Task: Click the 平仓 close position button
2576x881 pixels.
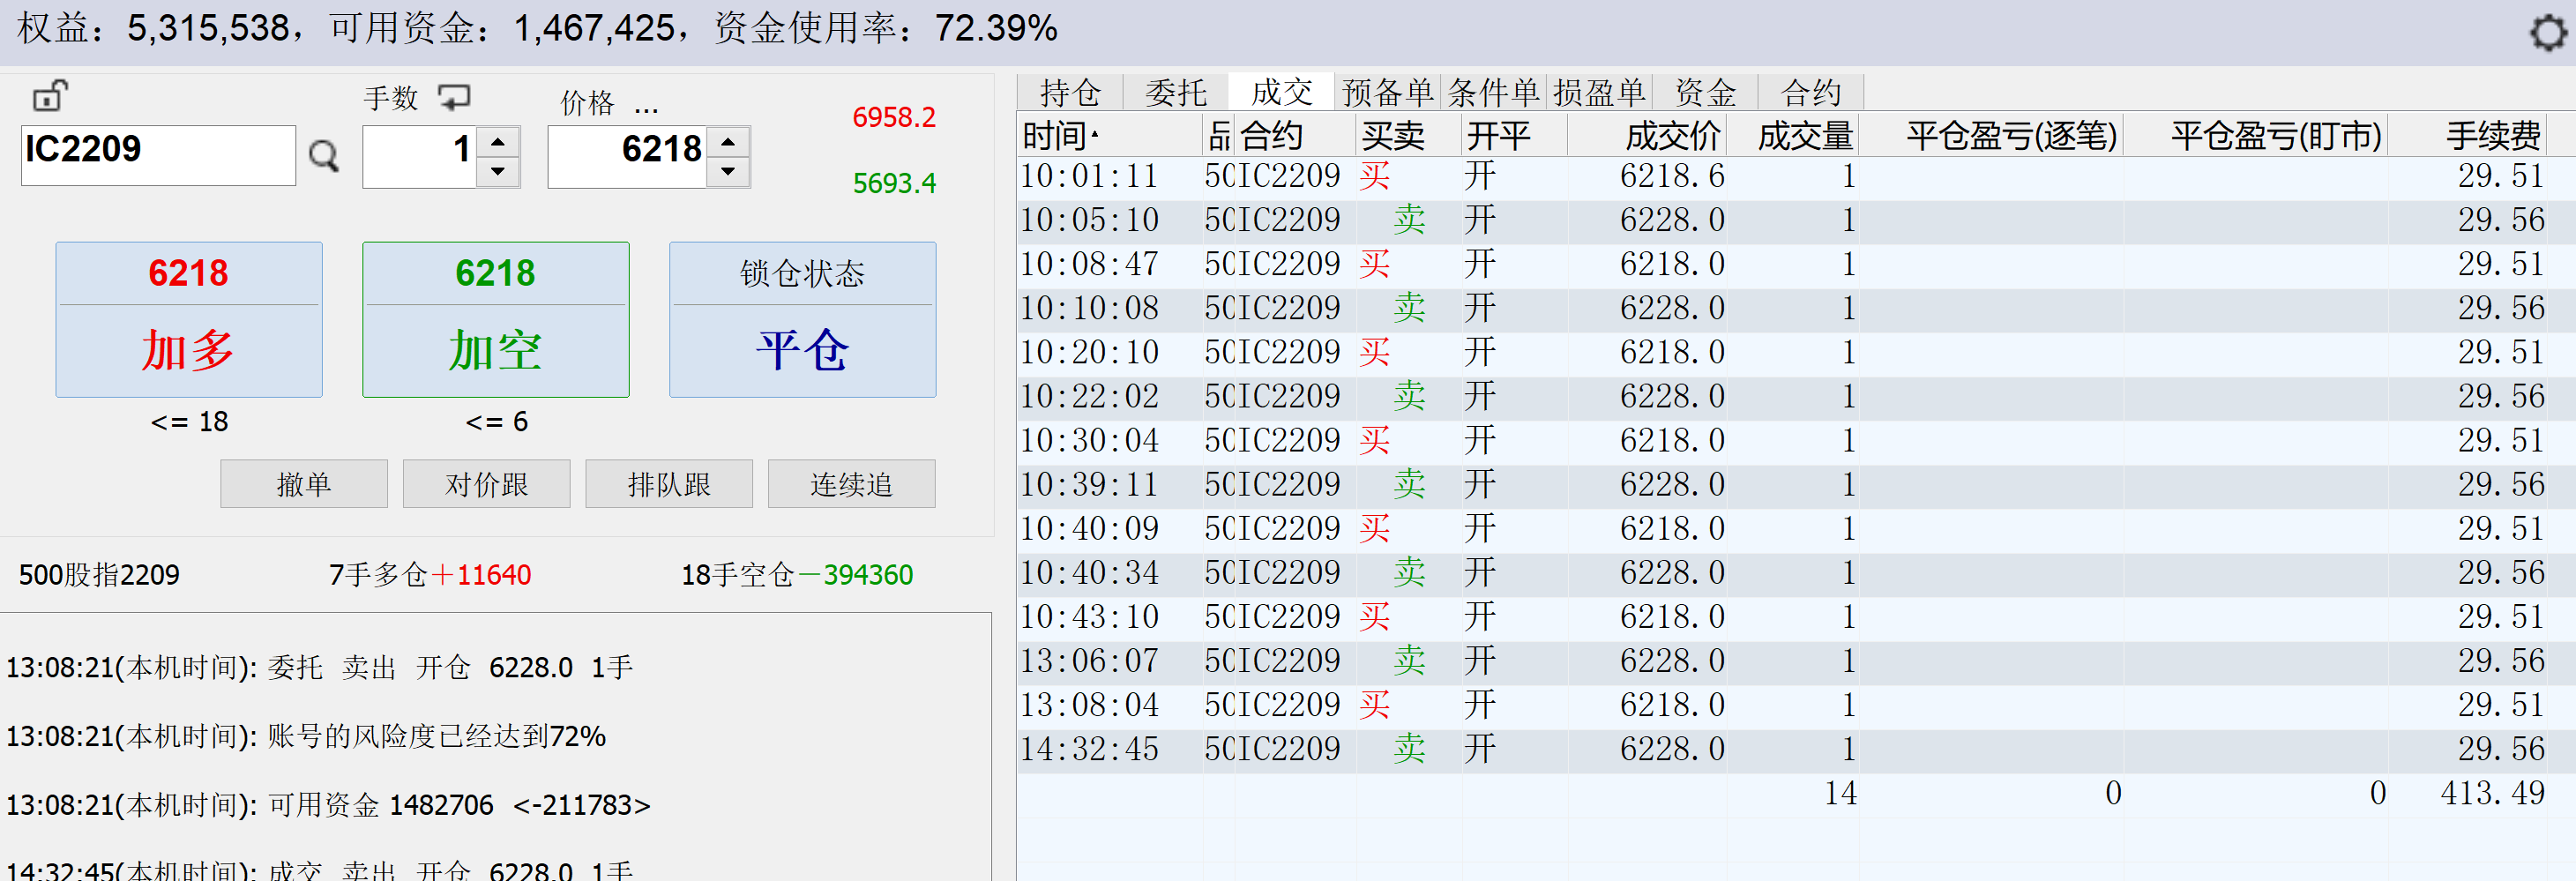Action: pos(802,320)
